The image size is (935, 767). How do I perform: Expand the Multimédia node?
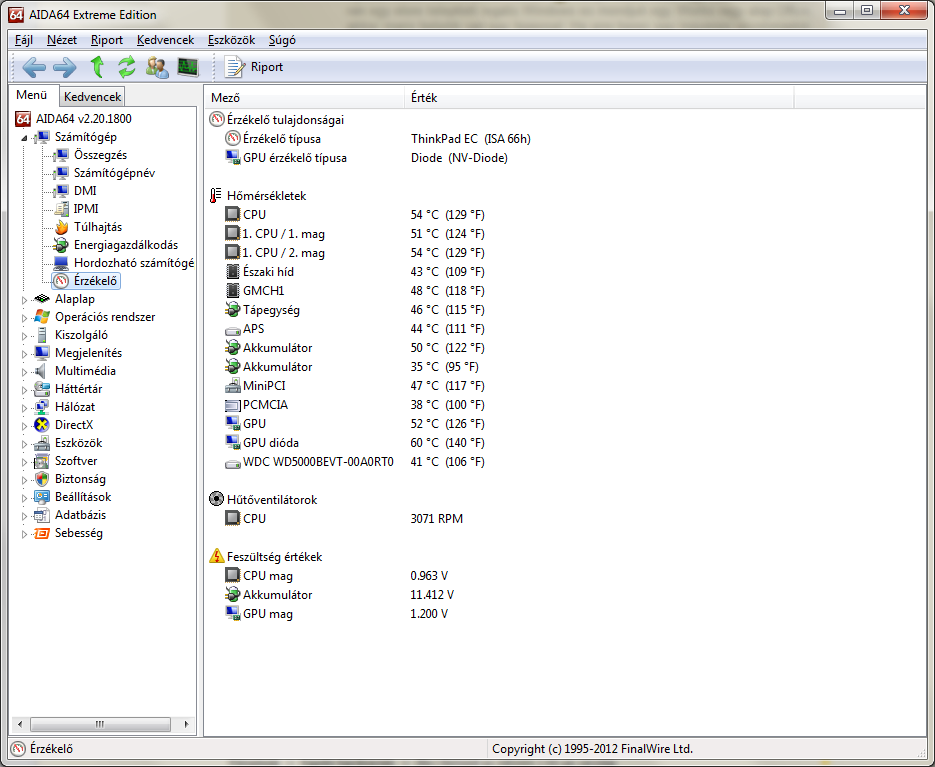pos(24,372)
